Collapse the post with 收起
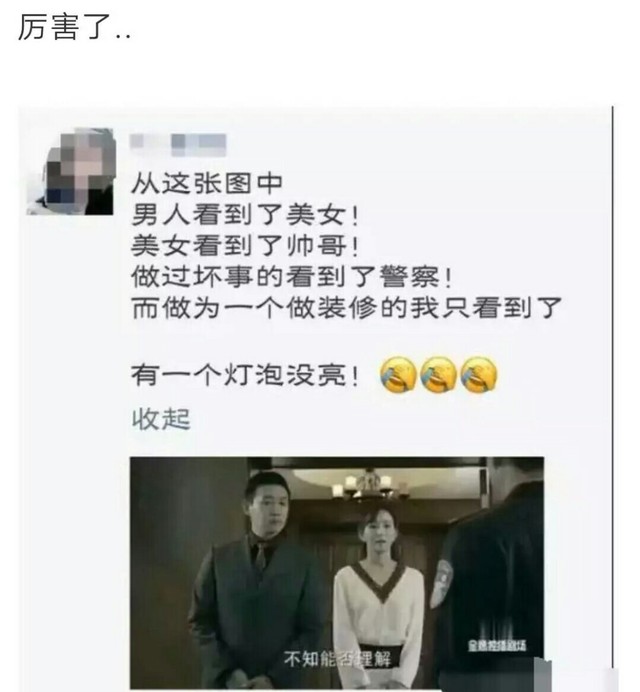Screen dimensions: 640x692 (x=161, y=419)
